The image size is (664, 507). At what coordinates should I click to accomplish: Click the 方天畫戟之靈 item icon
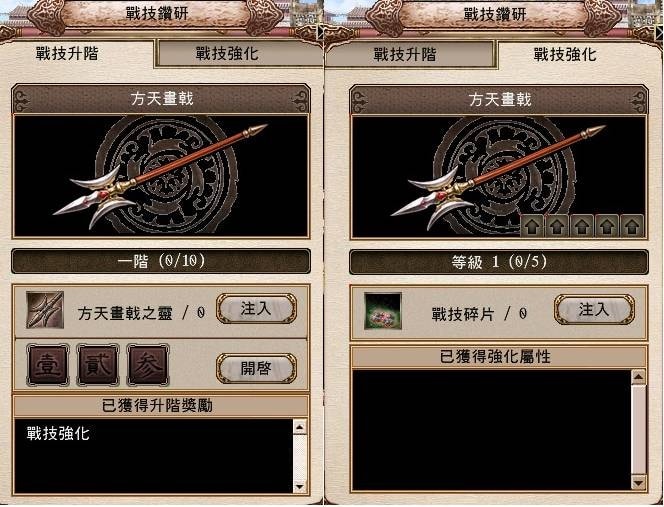[45, 310]
